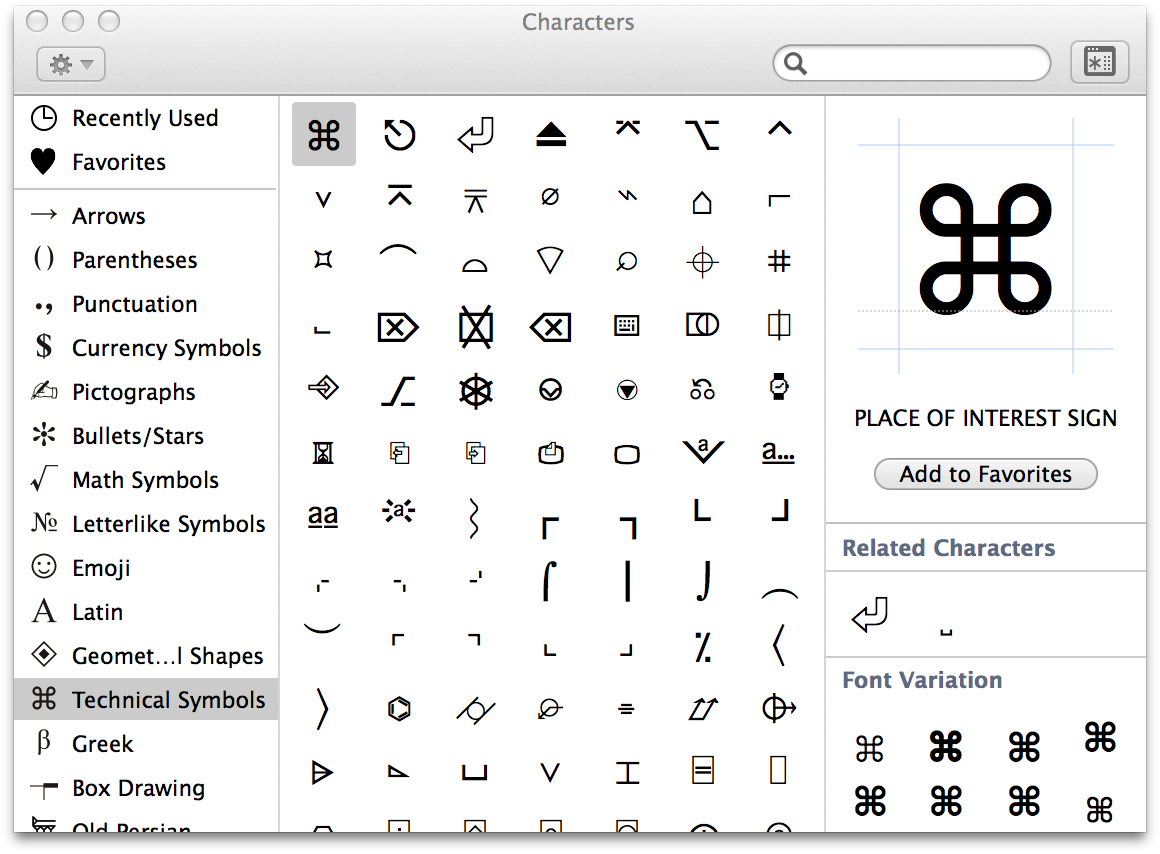This screenshot has height=854, width=1160.
Task: Collapse the Font Variation section header
Action: coord(922,679)
